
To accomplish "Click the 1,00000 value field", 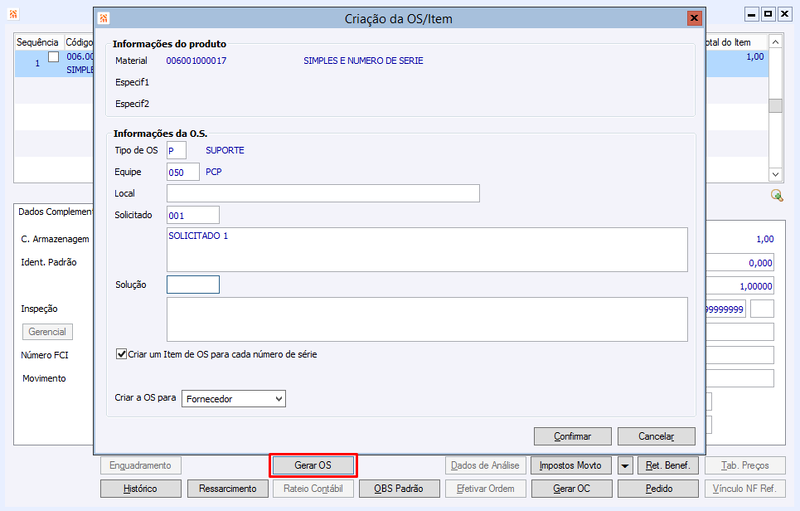I will (x=740, y=286).
